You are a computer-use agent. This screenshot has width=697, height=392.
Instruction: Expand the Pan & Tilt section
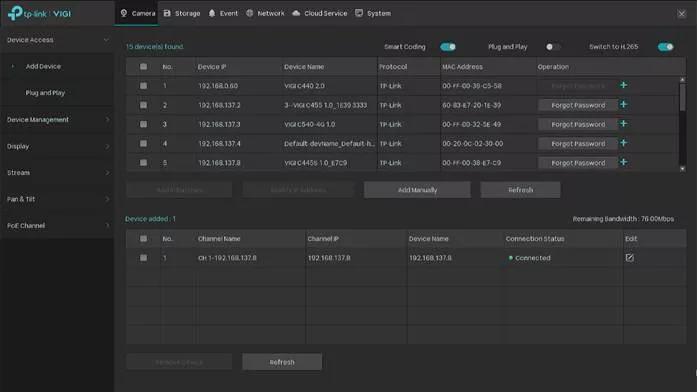pyautogui.click(x=57, y=199)
